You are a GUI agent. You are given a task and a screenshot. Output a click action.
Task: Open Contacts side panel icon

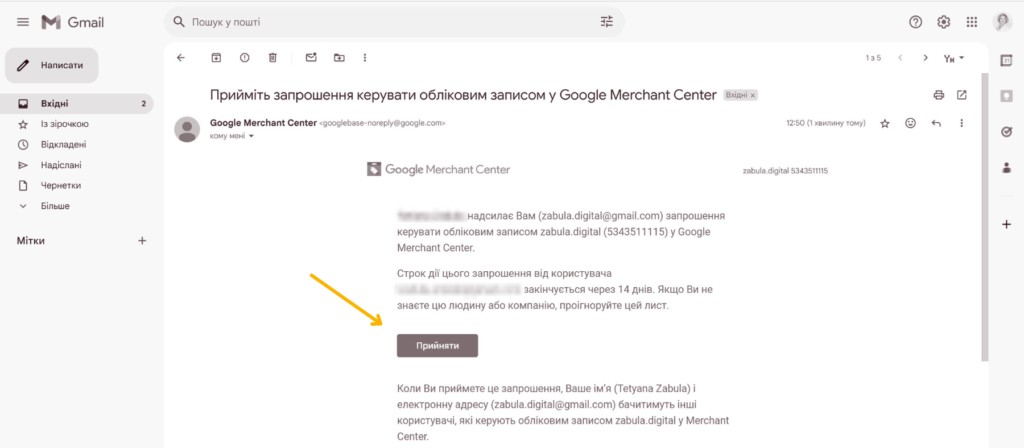1006,168
